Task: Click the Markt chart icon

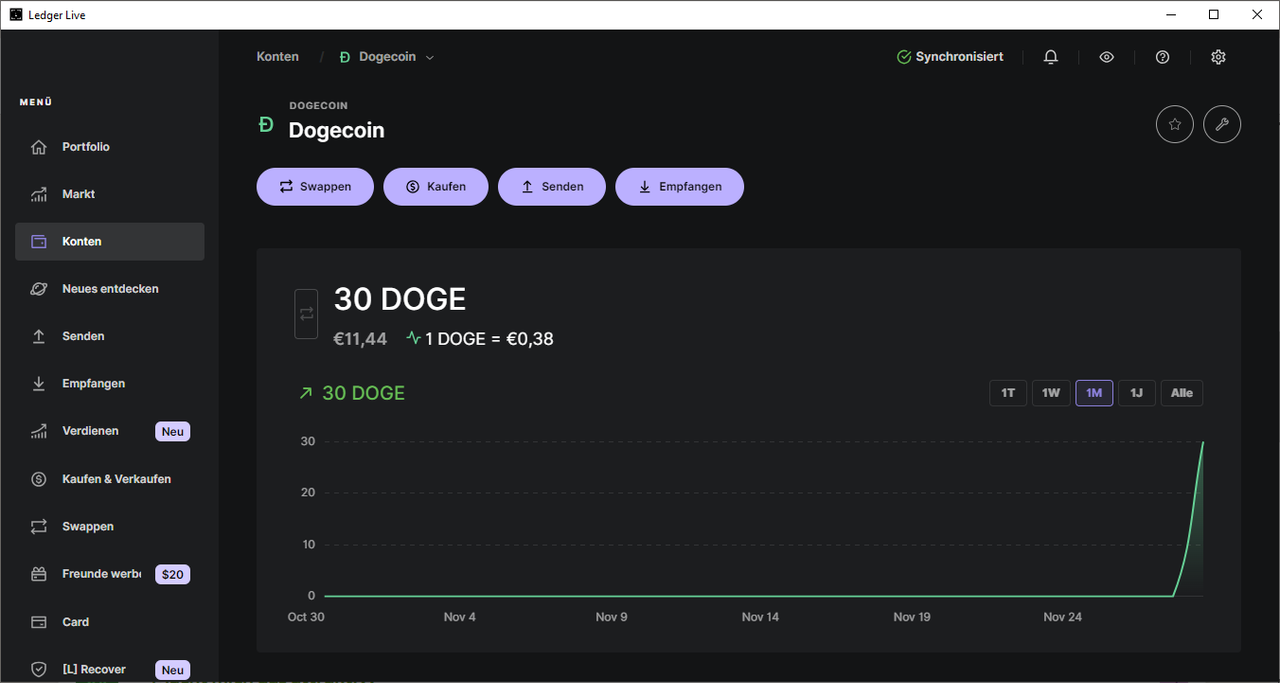Action: [39, 194]
